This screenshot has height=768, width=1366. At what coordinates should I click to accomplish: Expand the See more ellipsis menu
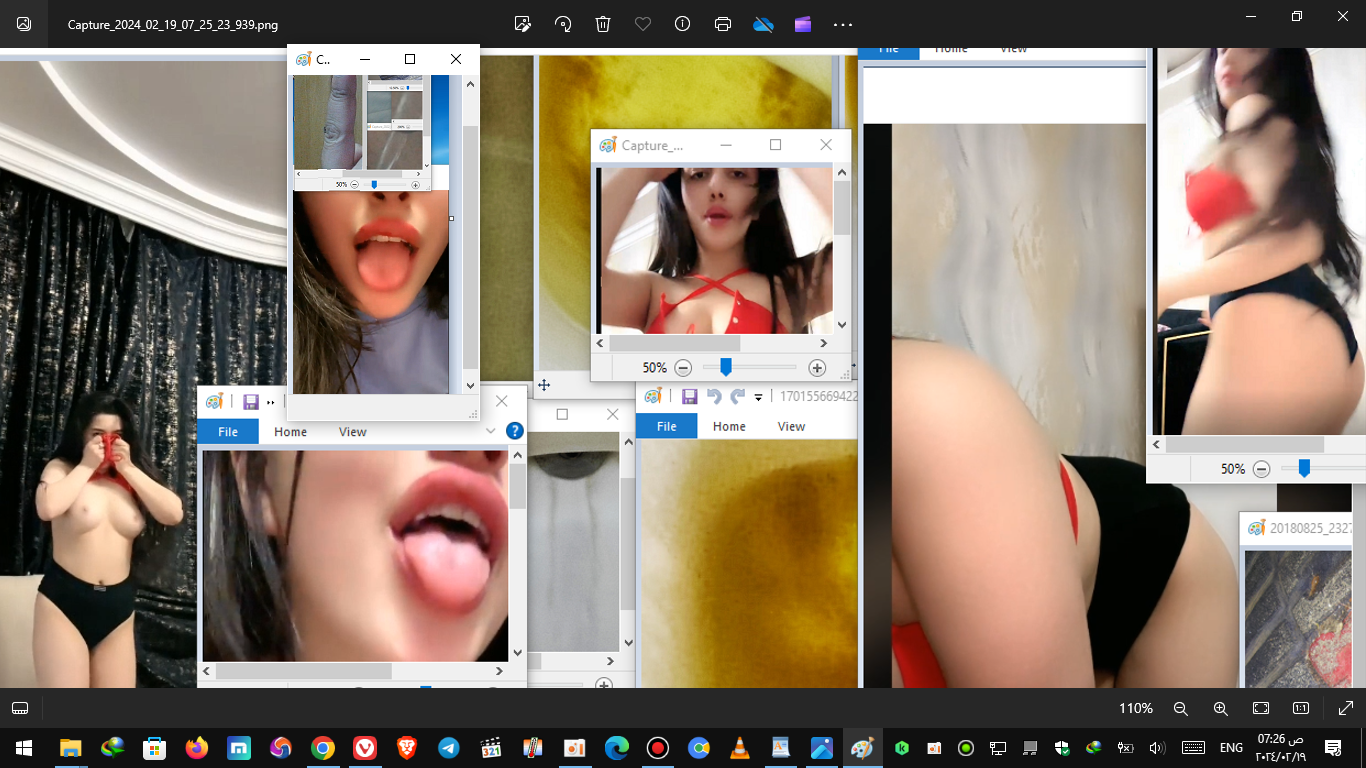(843, 24)
